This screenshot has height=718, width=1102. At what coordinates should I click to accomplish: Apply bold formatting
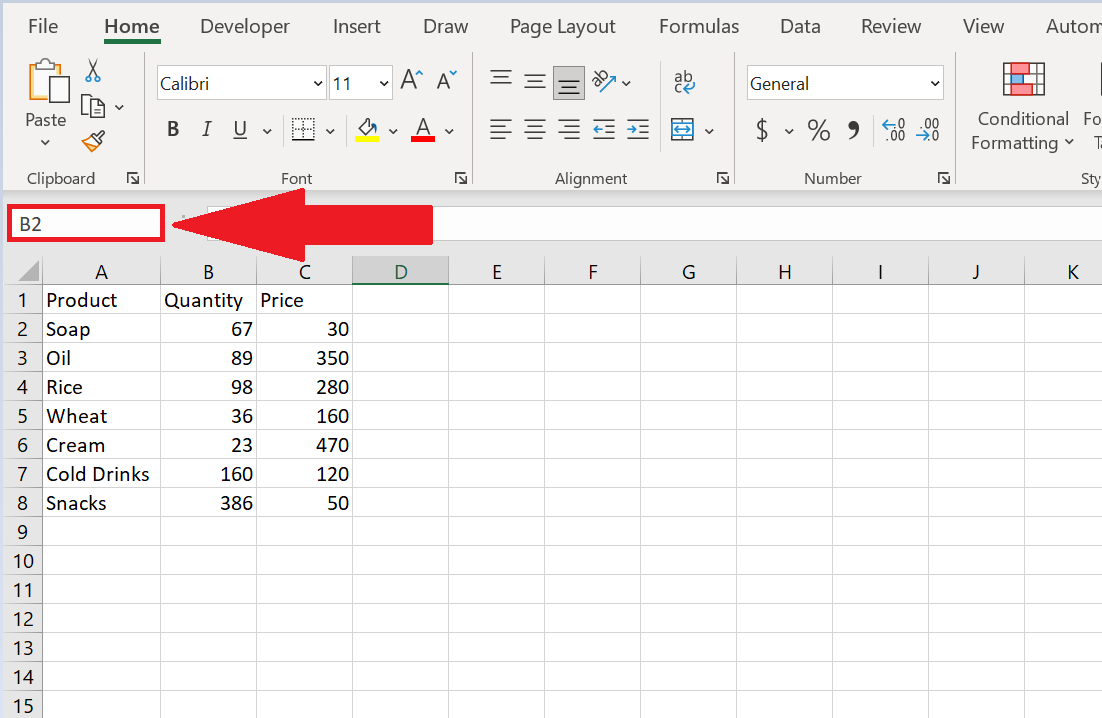172,129
